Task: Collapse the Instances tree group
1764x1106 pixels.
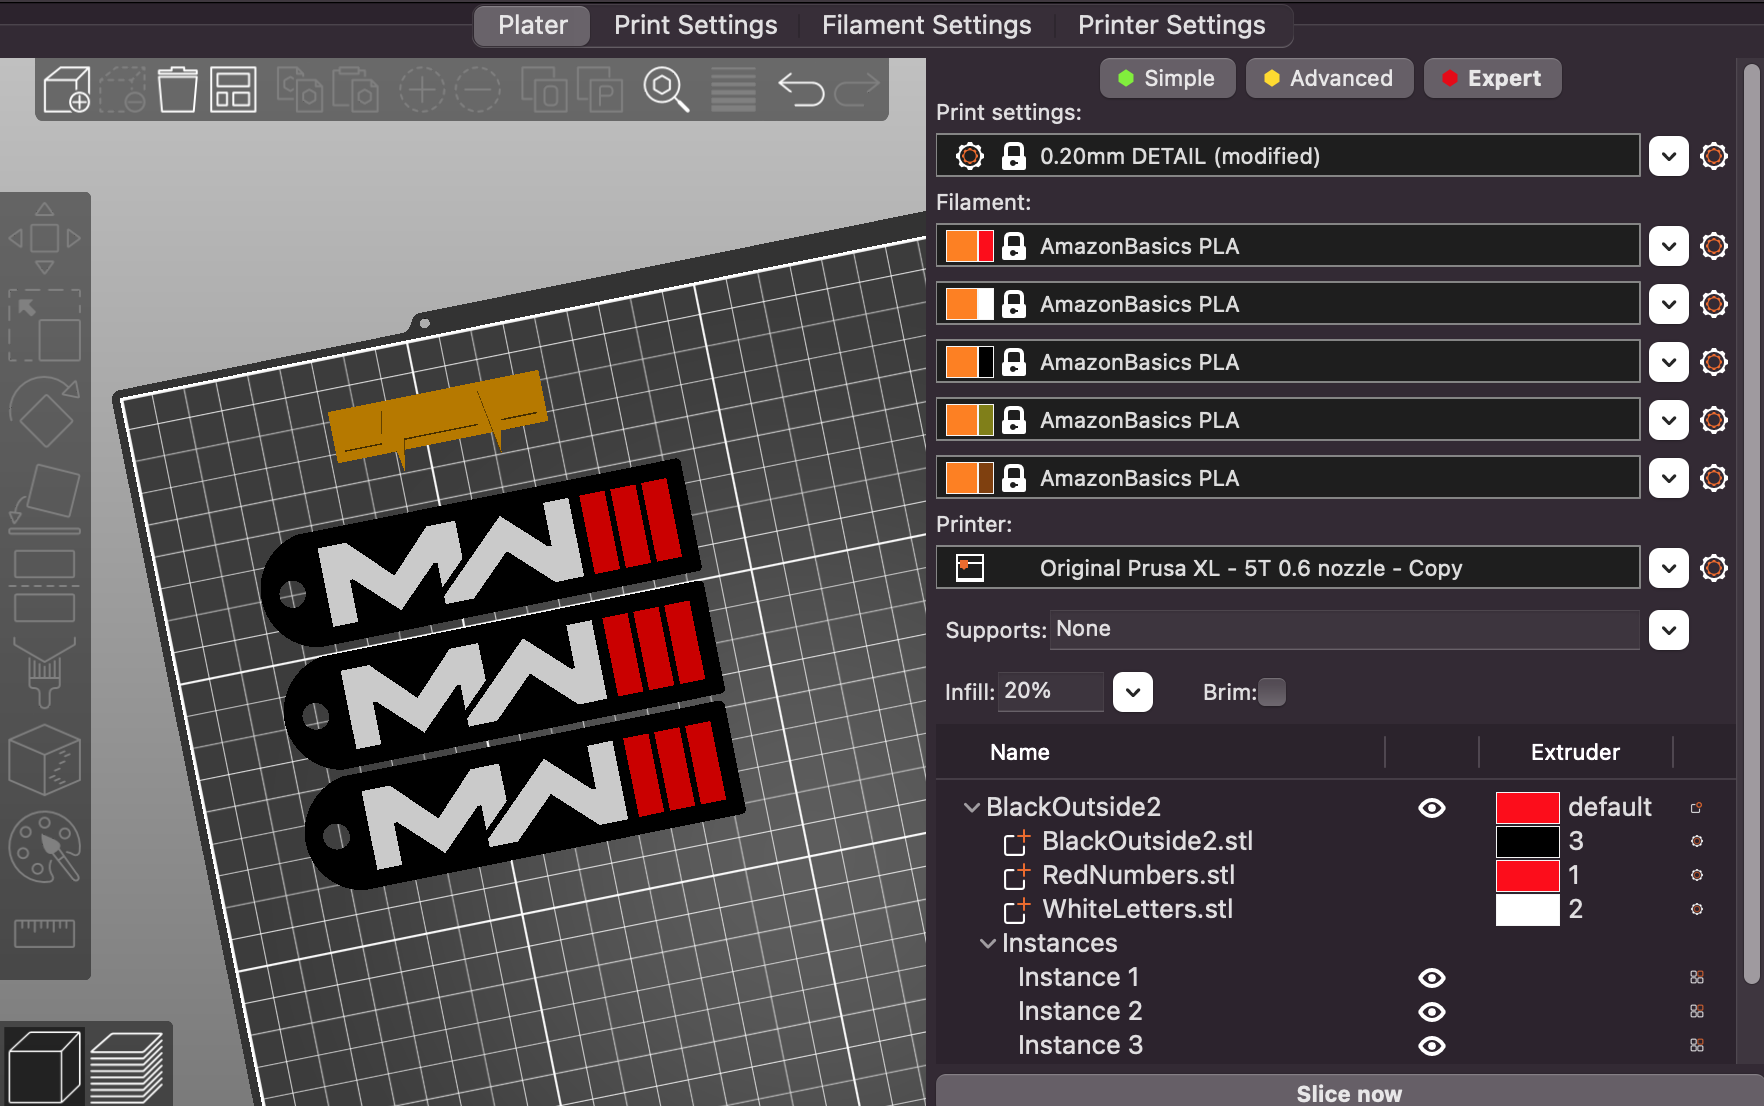Action: (x=988, y=943)
